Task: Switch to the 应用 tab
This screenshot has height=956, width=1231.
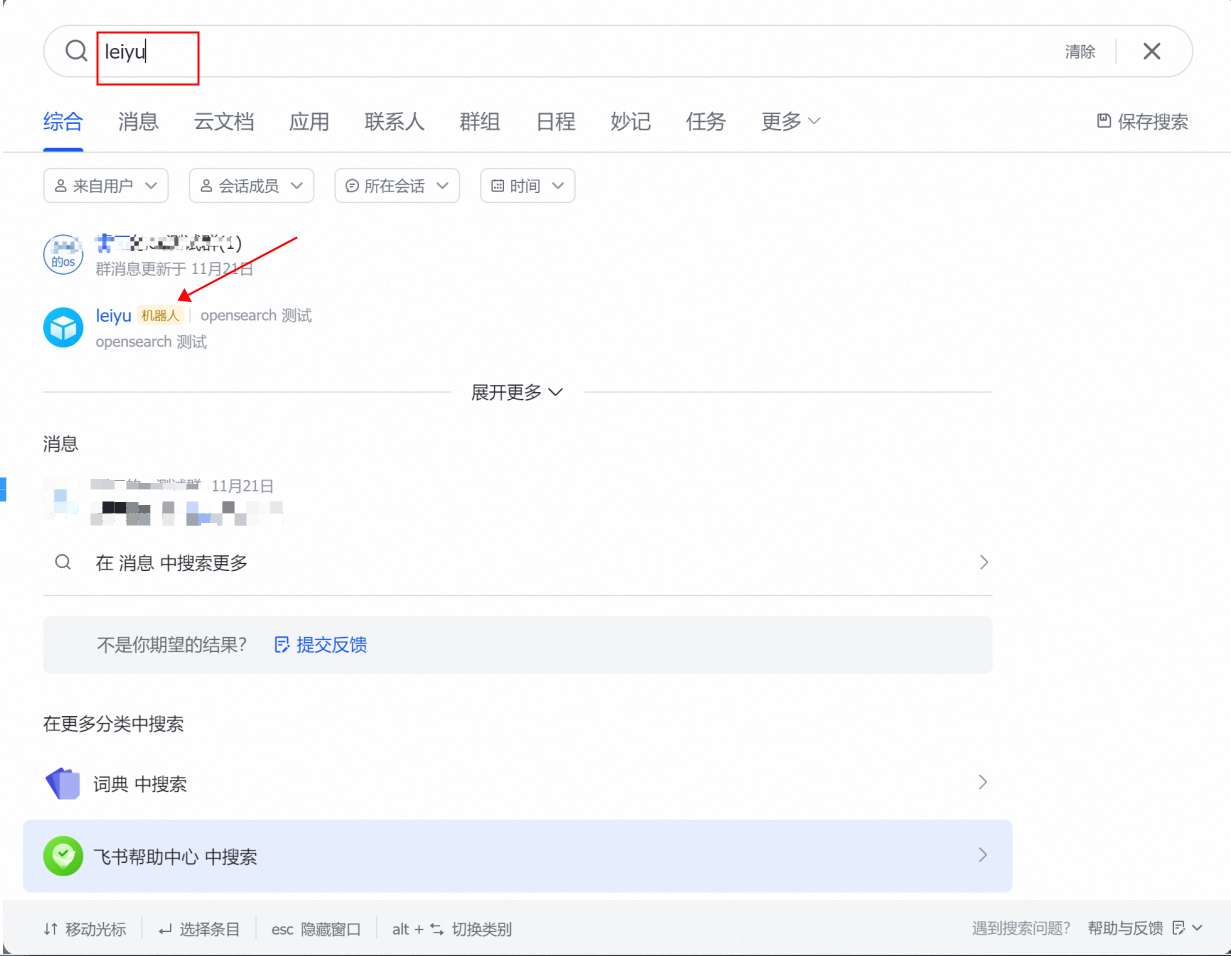Action: [x=309, y=122]
